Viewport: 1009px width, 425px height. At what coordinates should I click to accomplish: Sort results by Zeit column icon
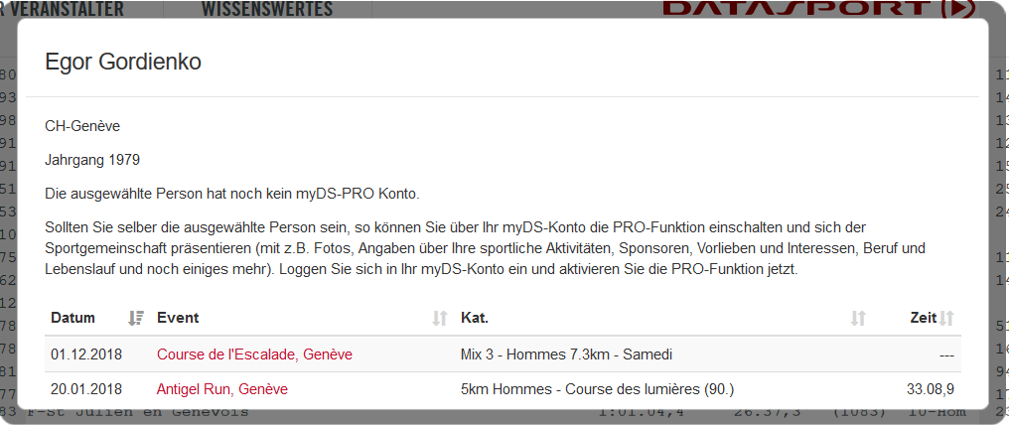(x=946, y=317)
